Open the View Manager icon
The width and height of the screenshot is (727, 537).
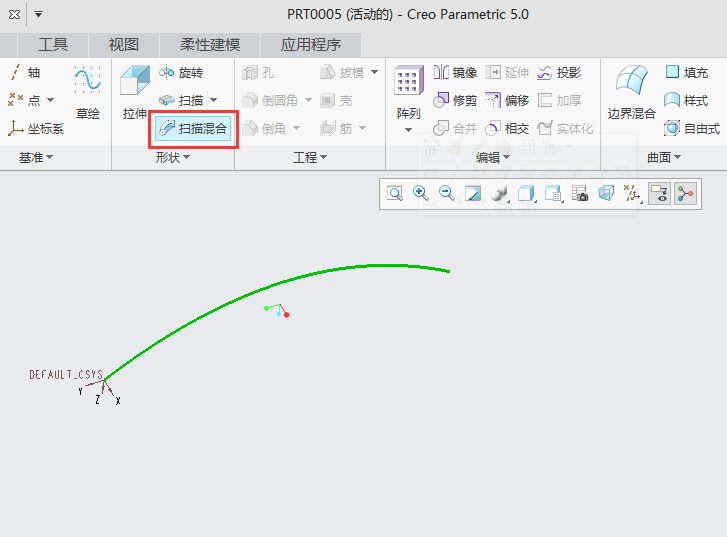553,193
